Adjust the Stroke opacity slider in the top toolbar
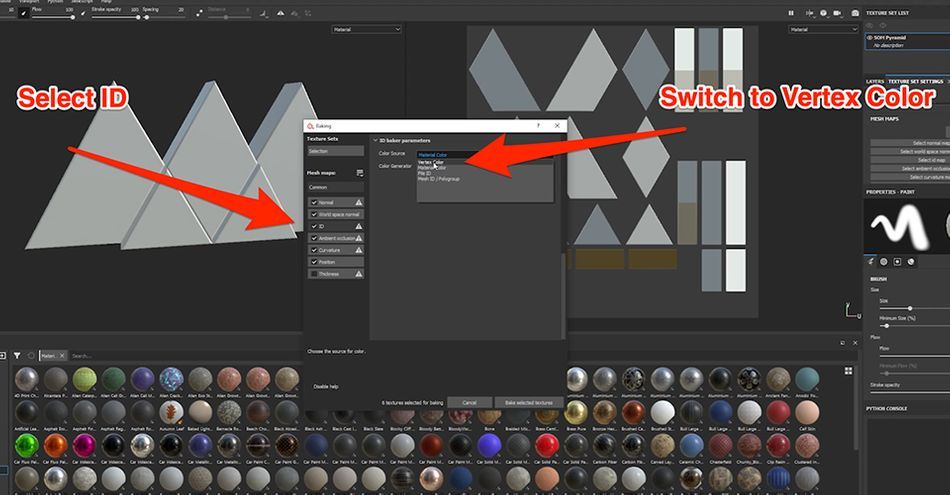 115,17
